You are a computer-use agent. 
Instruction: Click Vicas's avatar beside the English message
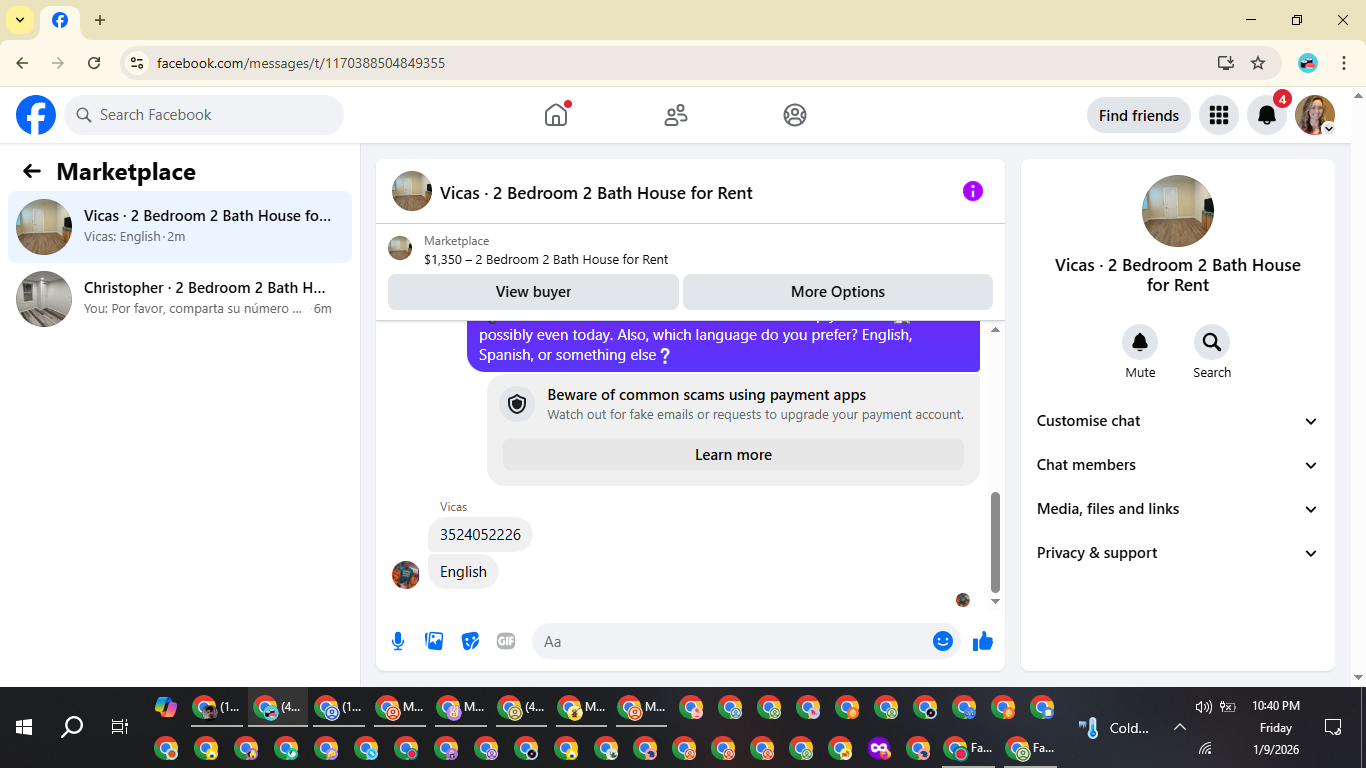coord(406,575)
